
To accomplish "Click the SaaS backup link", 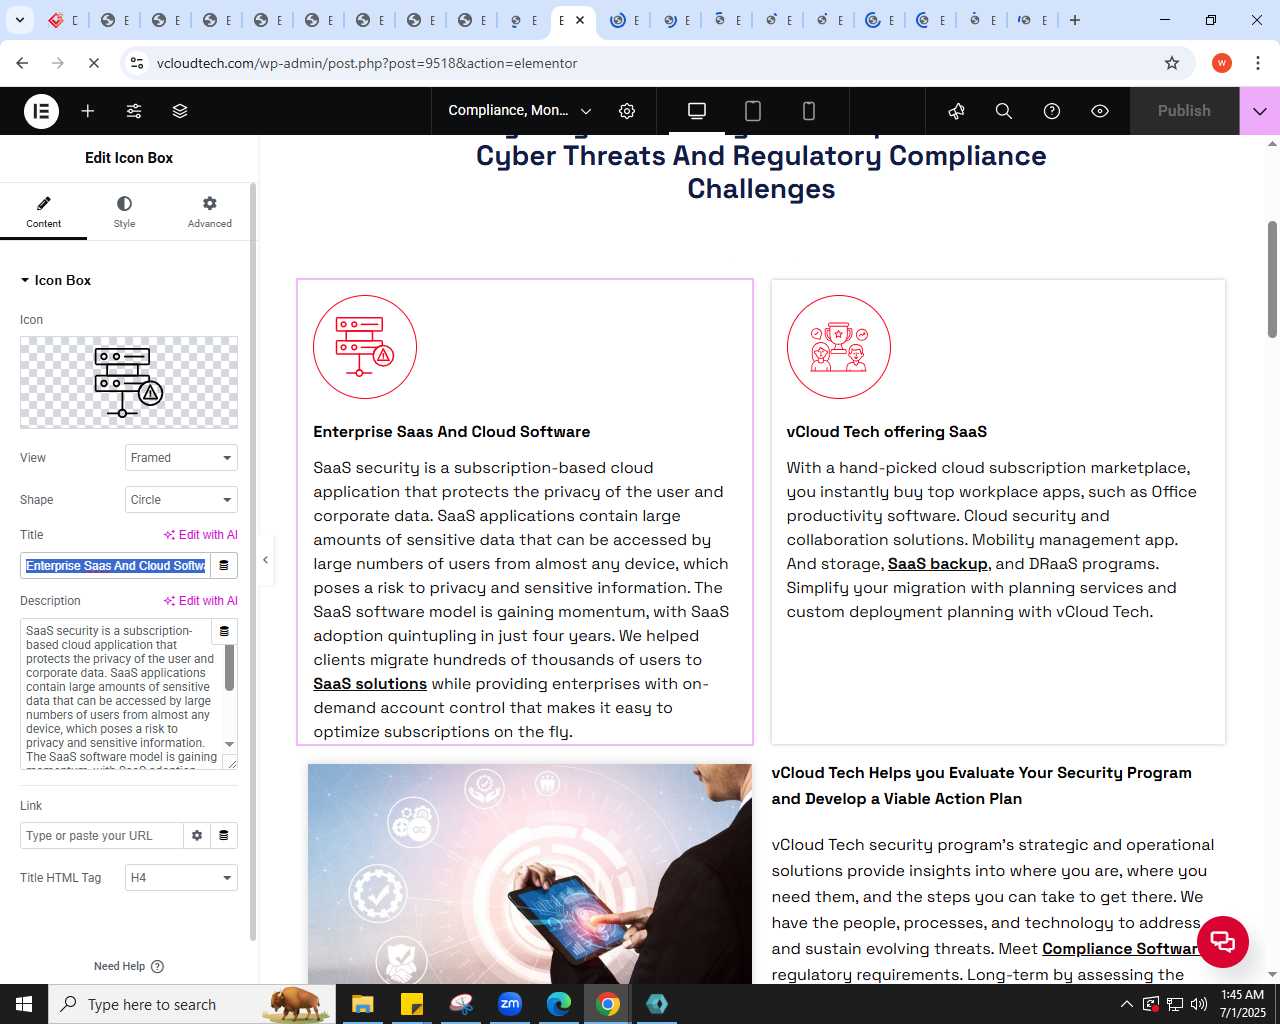I will [938, 564].
